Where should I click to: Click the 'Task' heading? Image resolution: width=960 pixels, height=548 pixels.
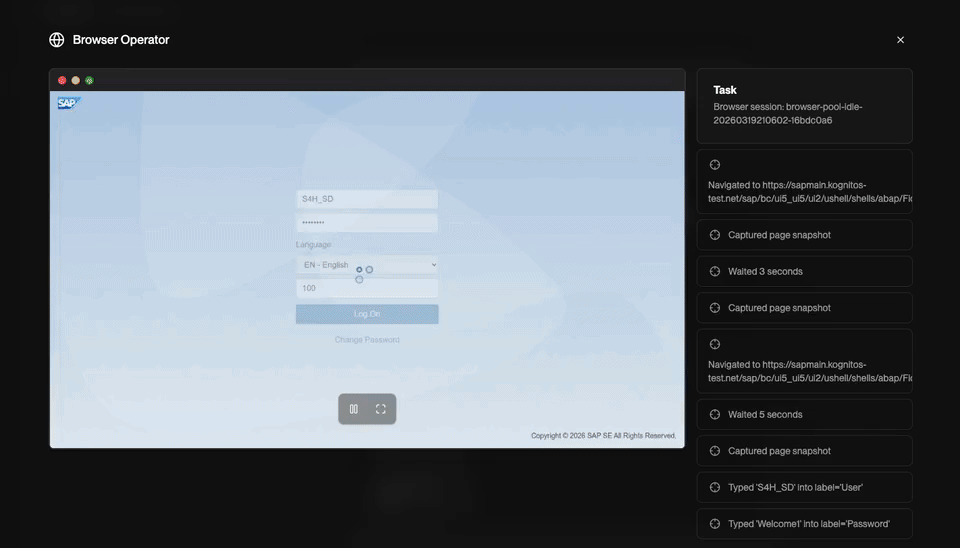tap(725, 90)
